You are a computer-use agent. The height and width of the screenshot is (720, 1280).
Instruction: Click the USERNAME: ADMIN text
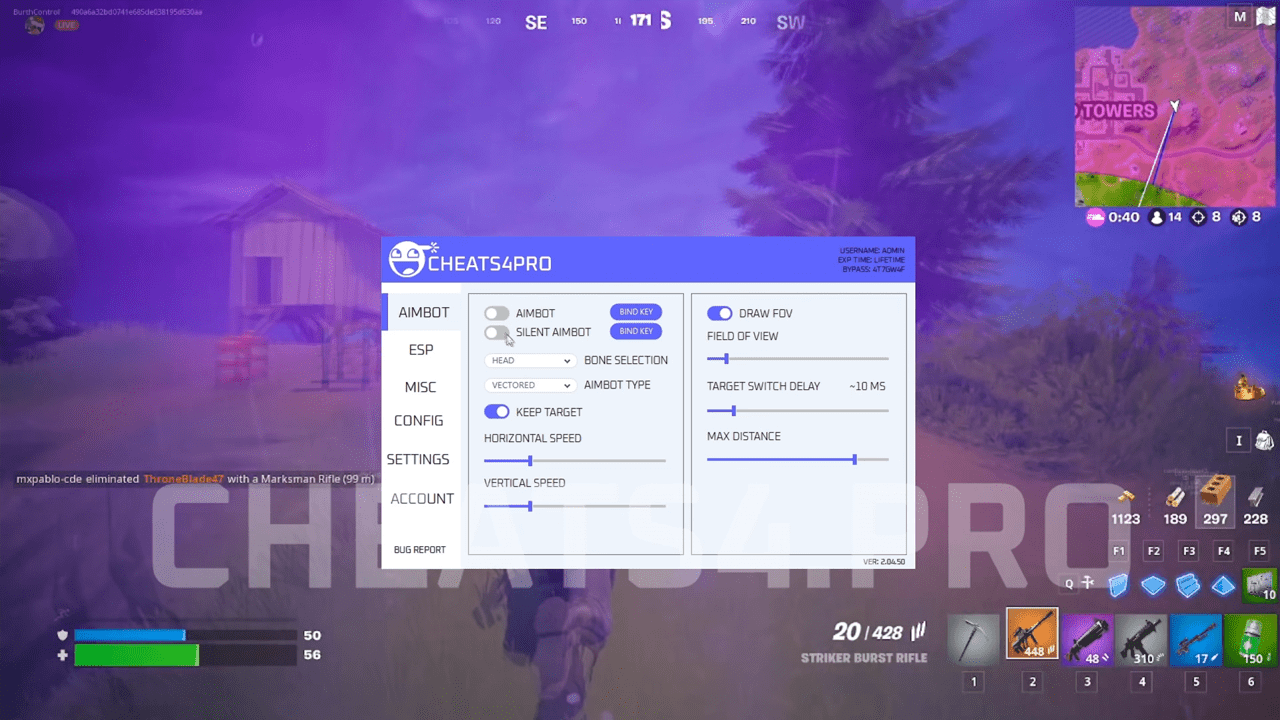click(873, 250)
